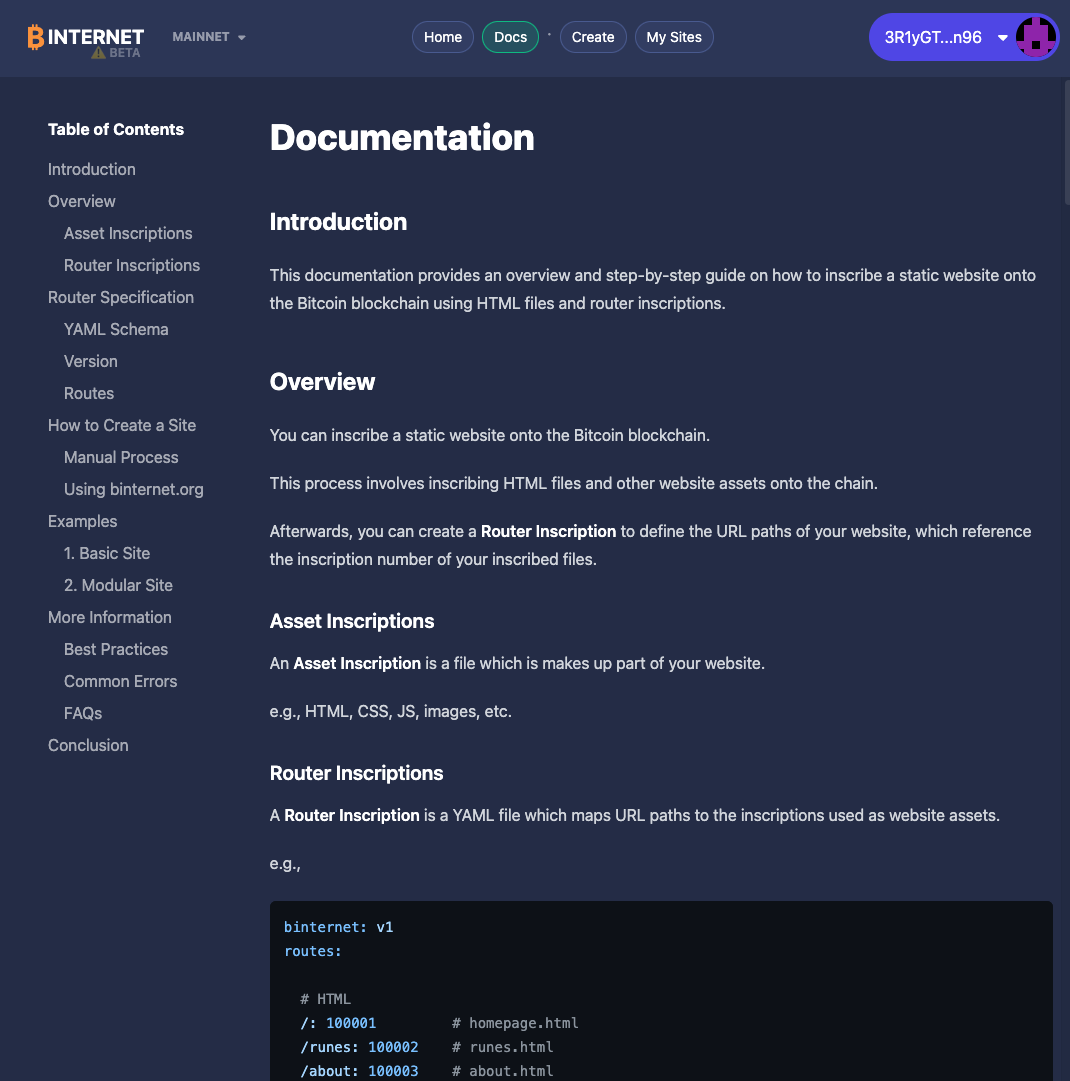Open How to Create a Site link
This screenshot has height=1081, width=1070.
tap(122, 425)
